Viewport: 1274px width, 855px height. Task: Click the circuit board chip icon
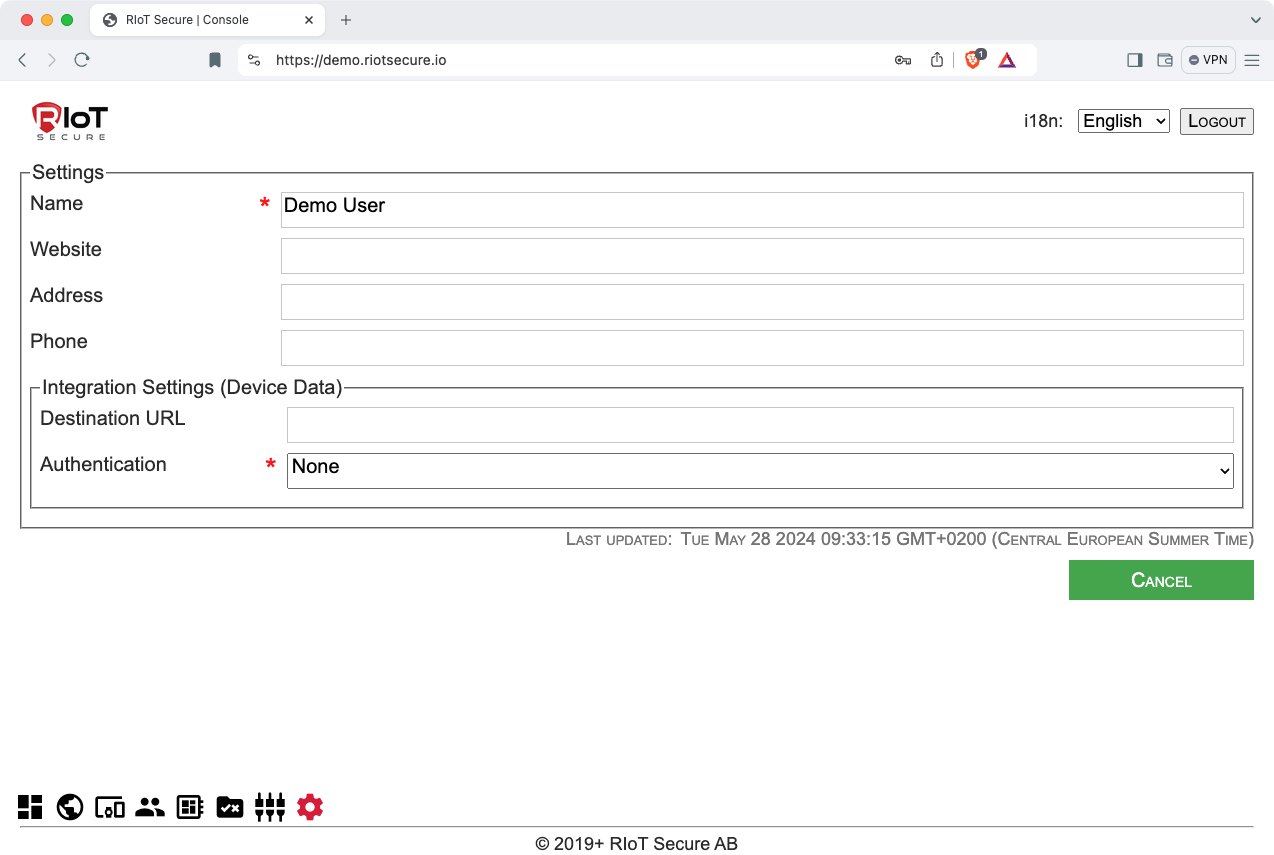pos(190,807)
